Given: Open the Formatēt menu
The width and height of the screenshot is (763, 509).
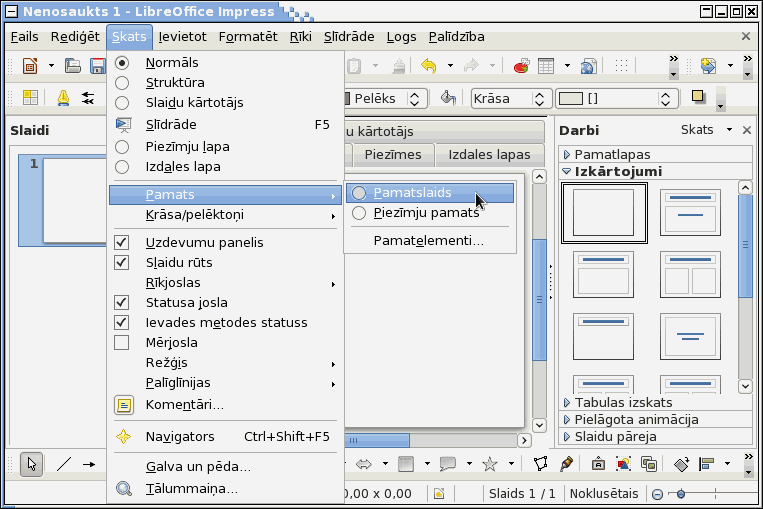Looking at the screenshot, I should [x=248, y=37].
